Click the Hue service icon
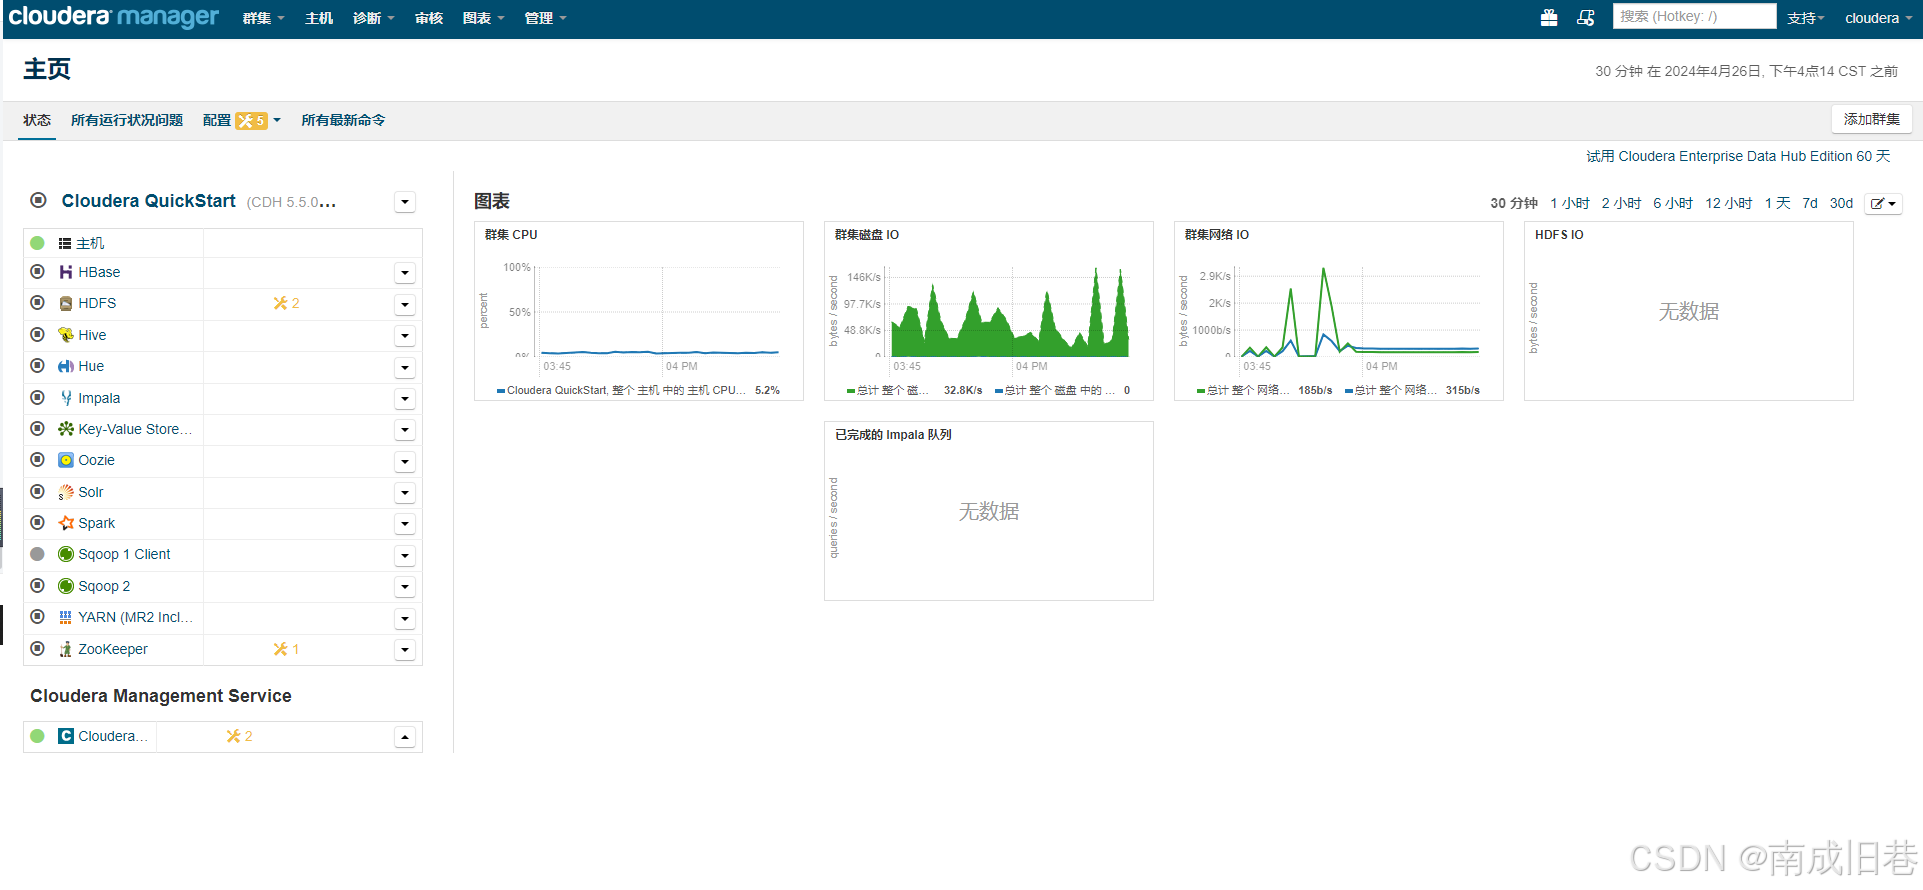 [x=66, y=366]
